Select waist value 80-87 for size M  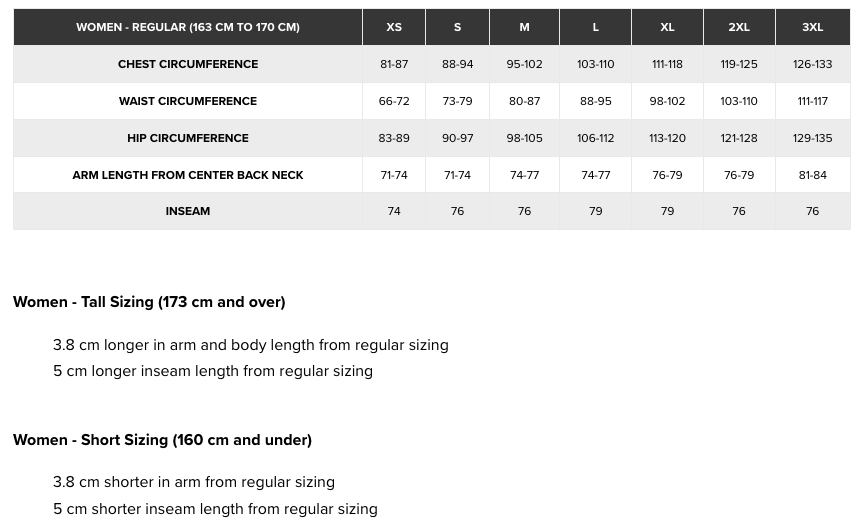pyautogui.click(x=524, y=101)
